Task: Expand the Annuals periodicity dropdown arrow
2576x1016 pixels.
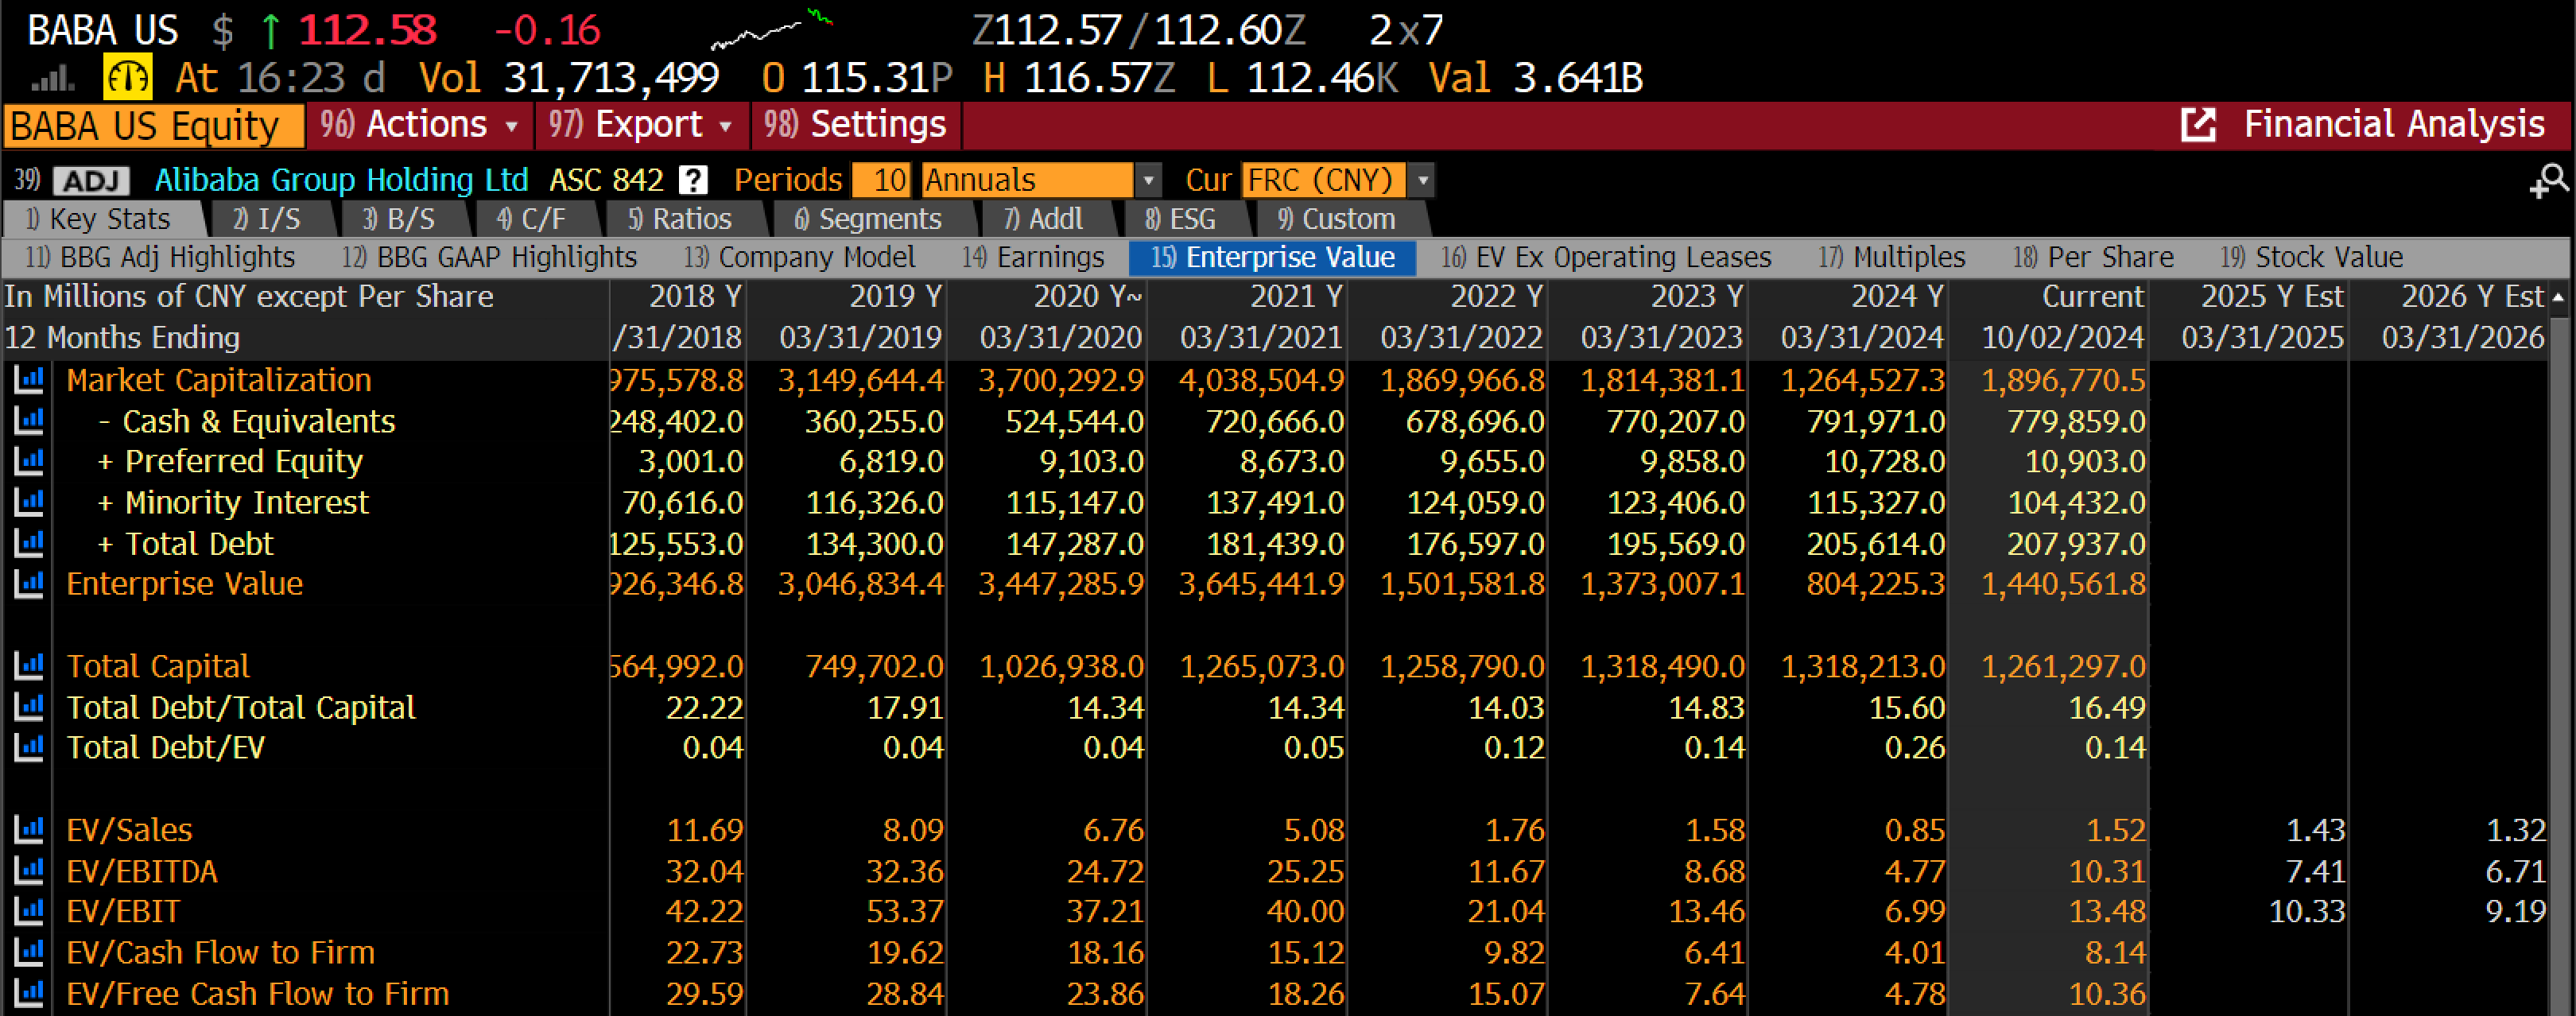Action: [1148, 181]
